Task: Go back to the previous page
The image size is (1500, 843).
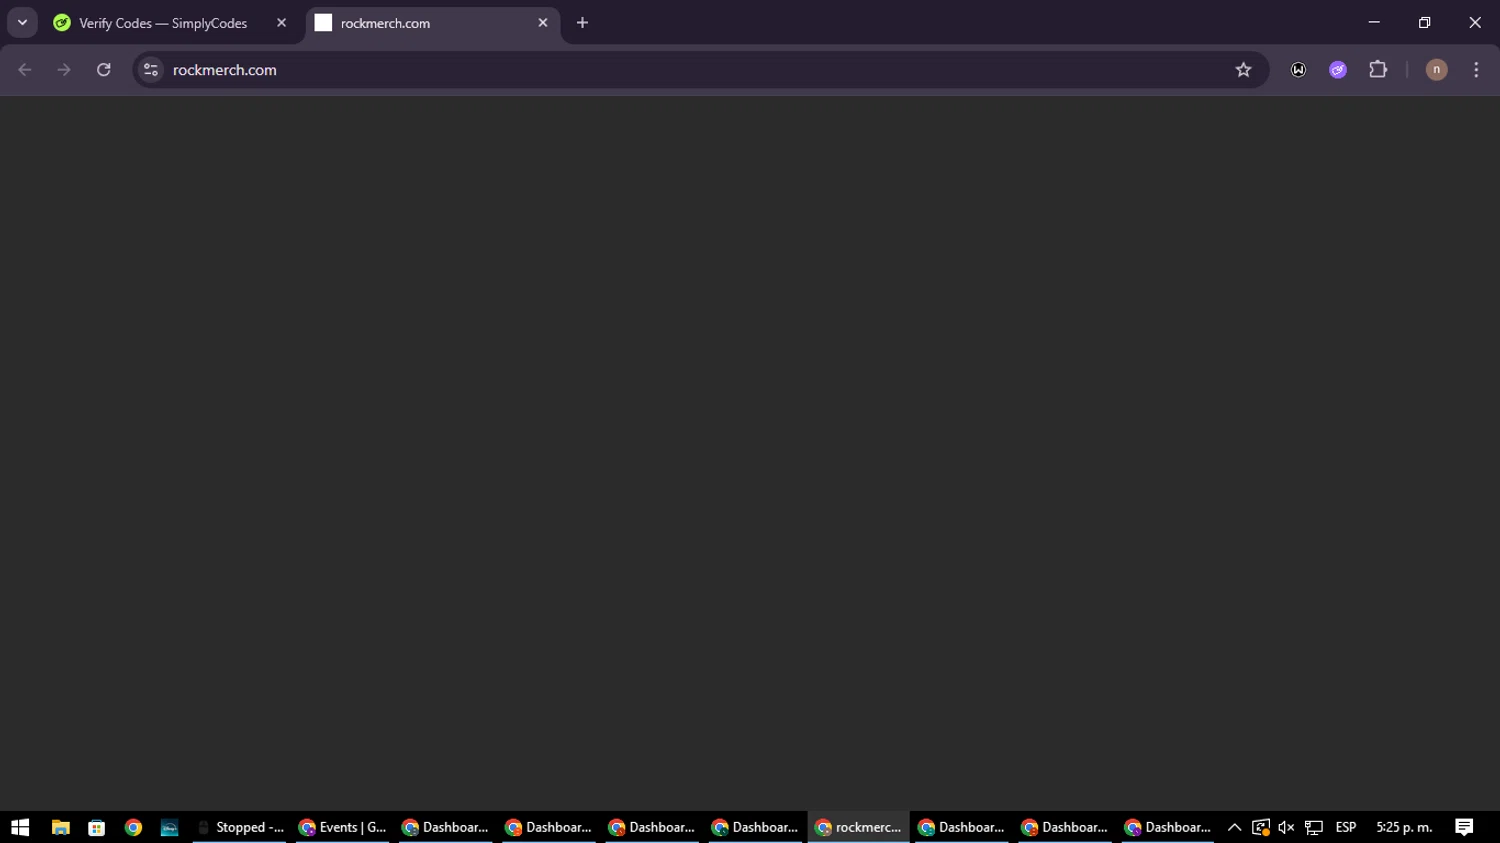Action: 25,70
